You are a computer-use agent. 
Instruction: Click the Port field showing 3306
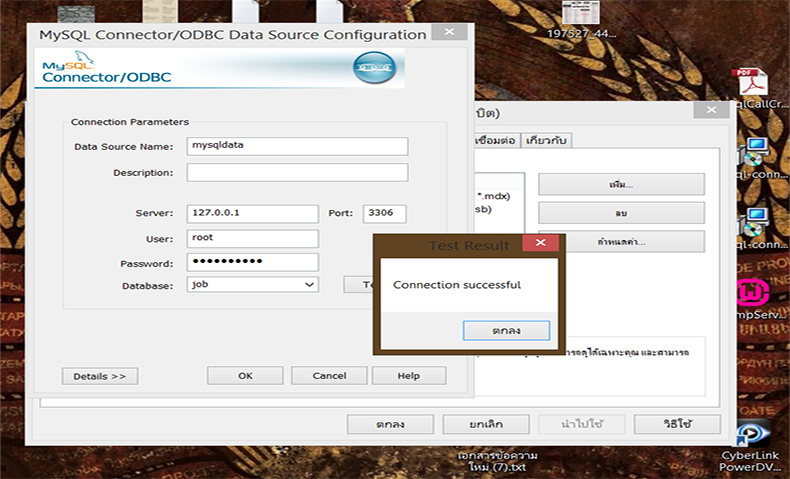[x=384, y=214]
